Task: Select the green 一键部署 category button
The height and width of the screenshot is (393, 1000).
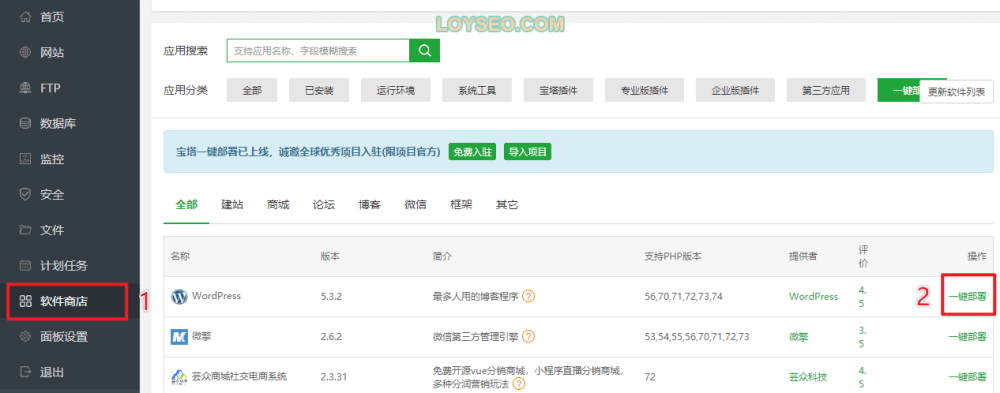Action: click(x=899, y=91)
